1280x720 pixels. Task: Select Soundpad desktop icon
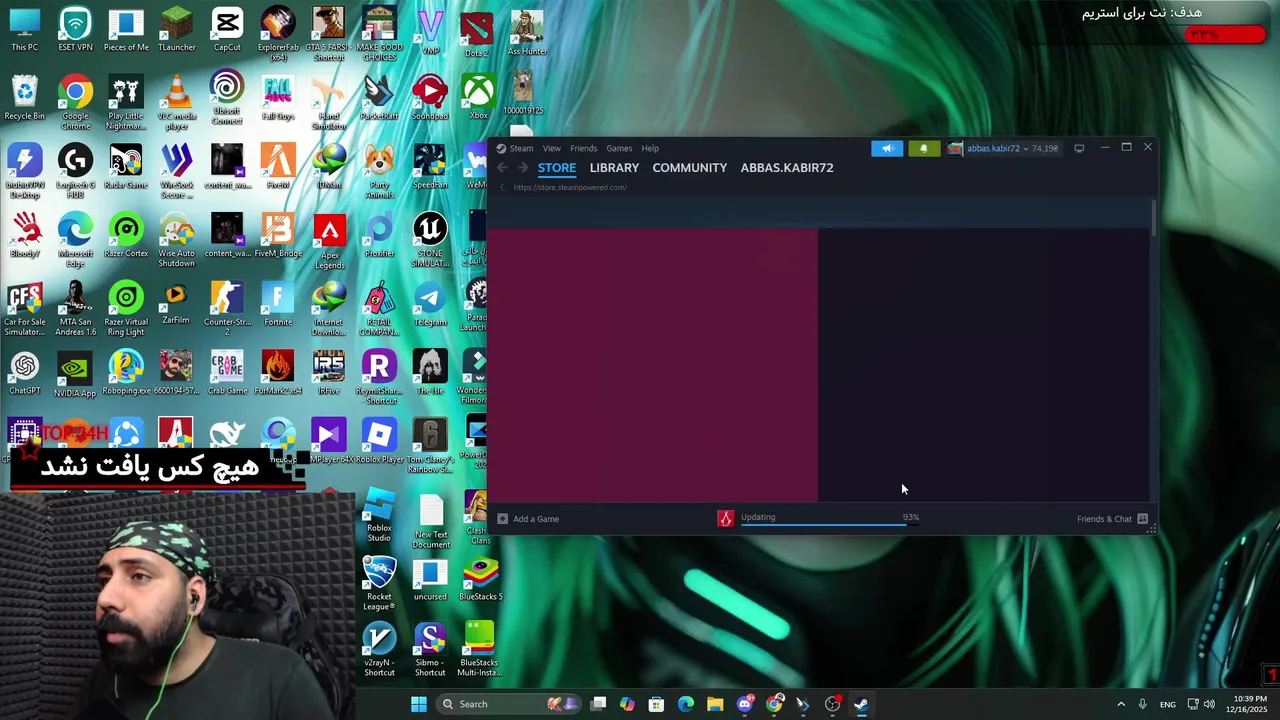point(430,98)
